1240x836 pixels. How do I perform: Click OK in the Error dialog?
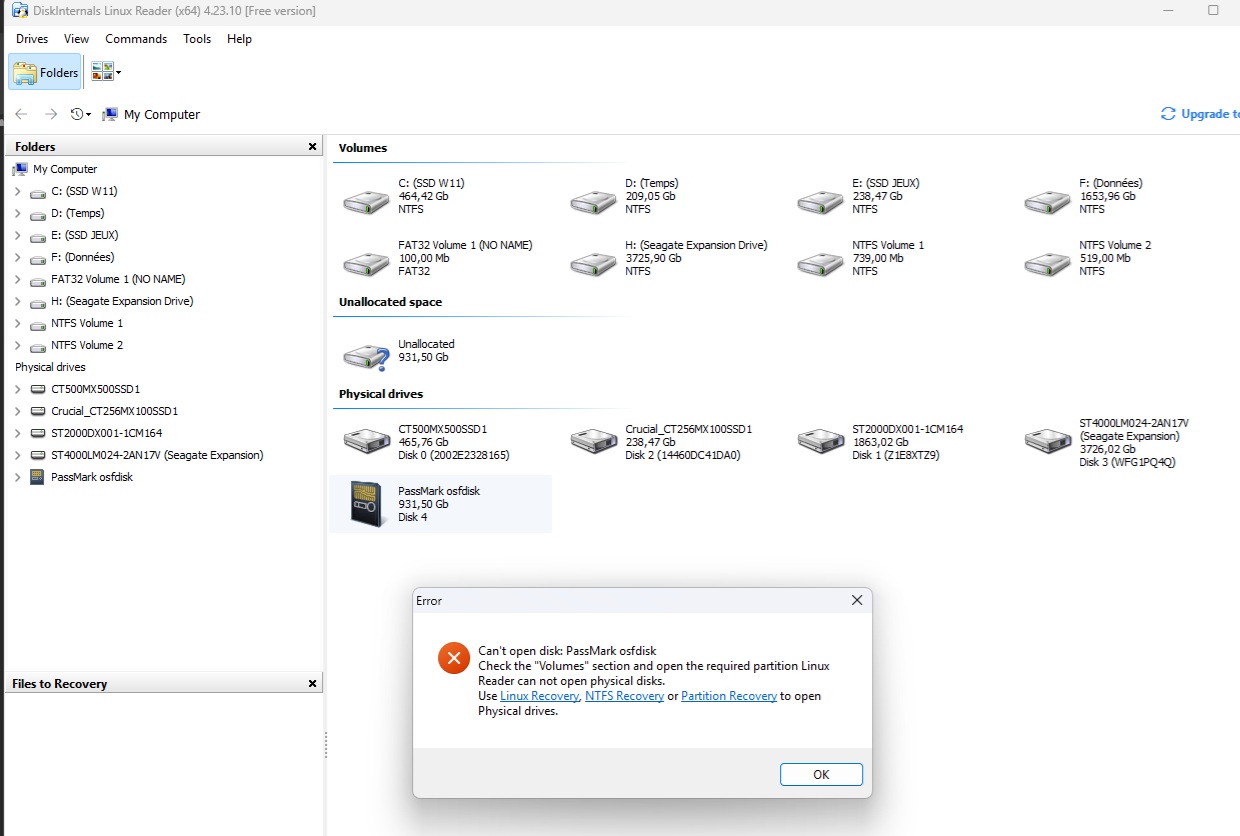tap(821, 774)
